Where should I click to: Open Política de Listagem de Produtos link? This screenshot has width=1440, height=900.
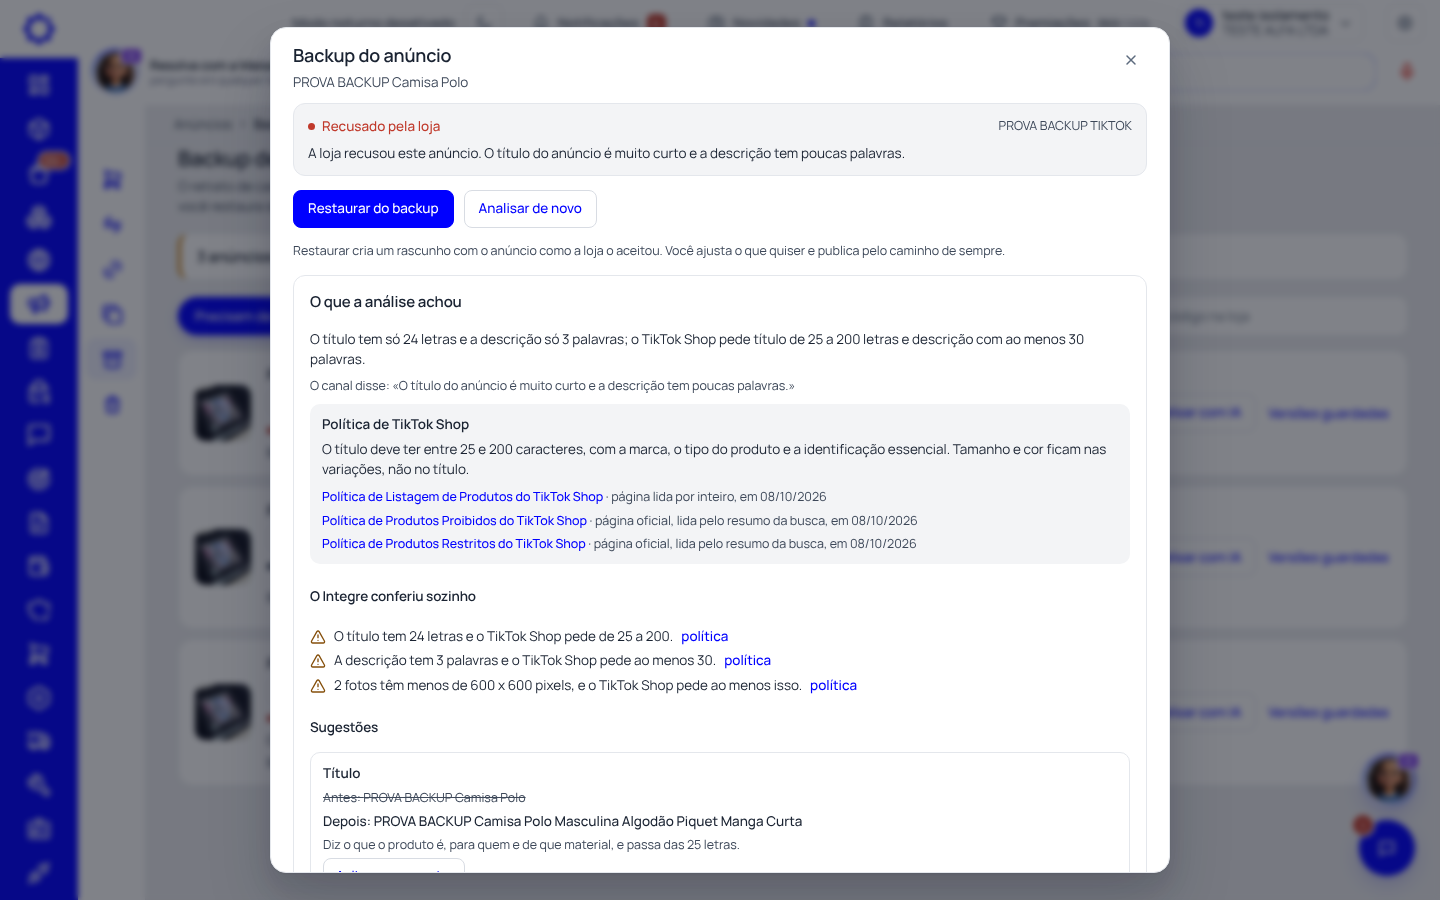[x=462, y=497]
